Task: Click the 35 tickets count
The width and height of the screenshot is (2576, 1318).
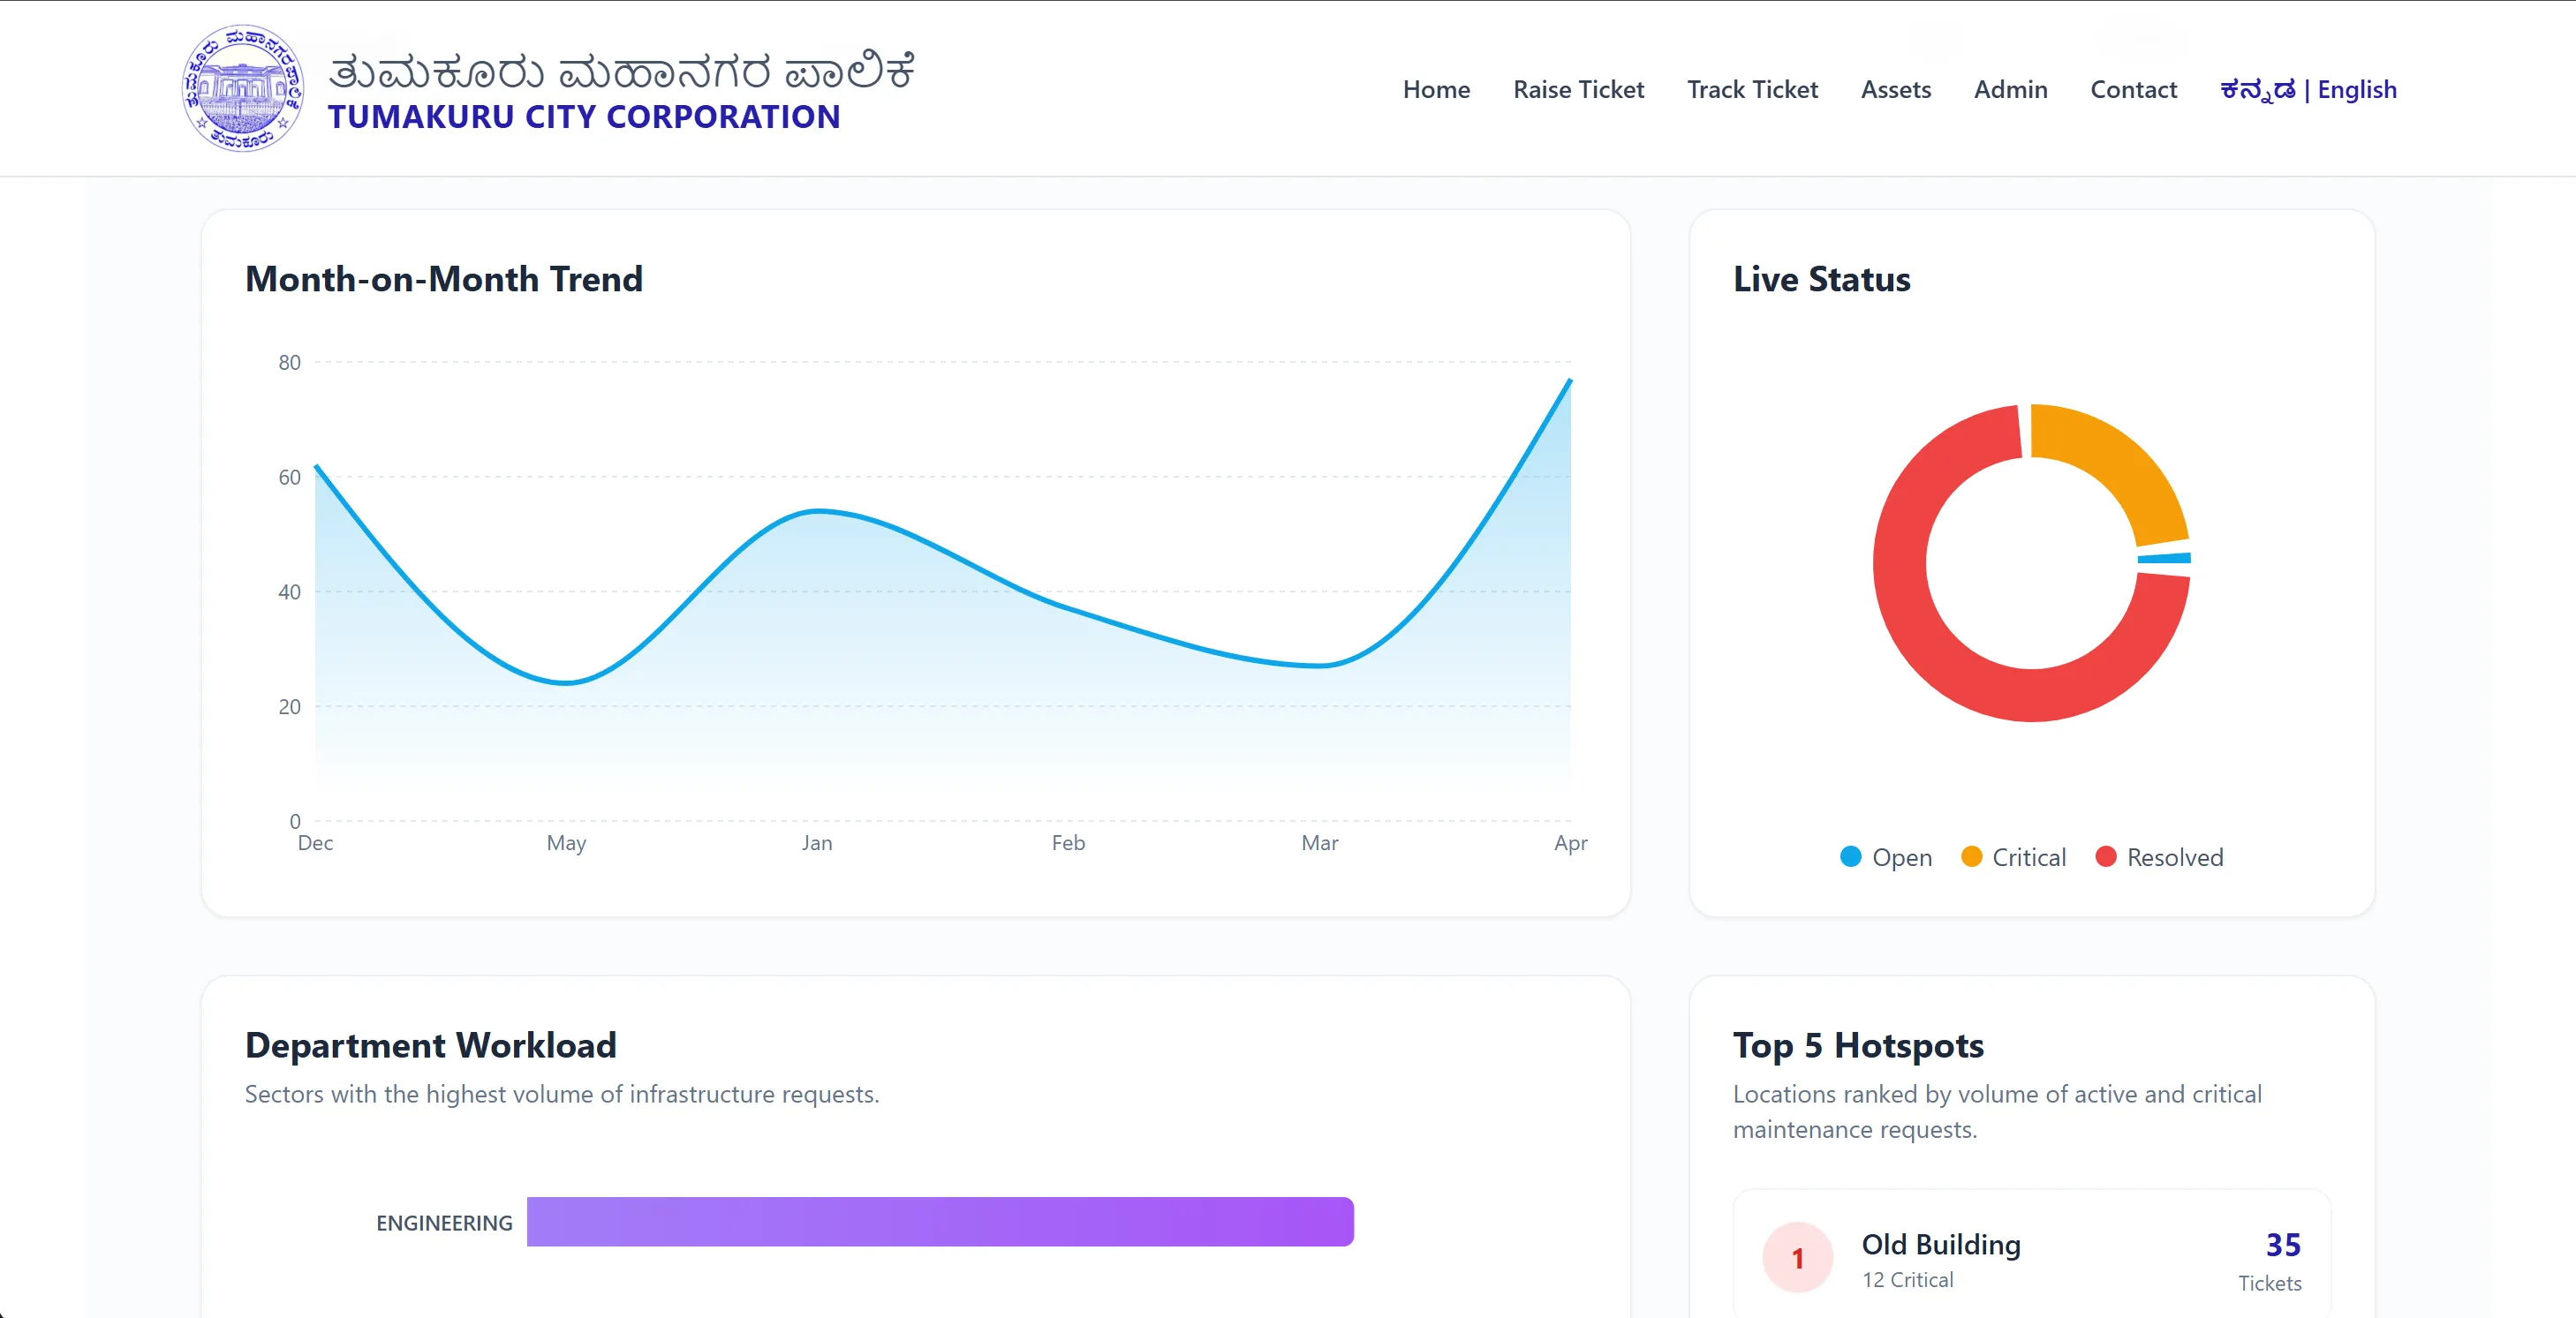Action: [2283, 1244]
